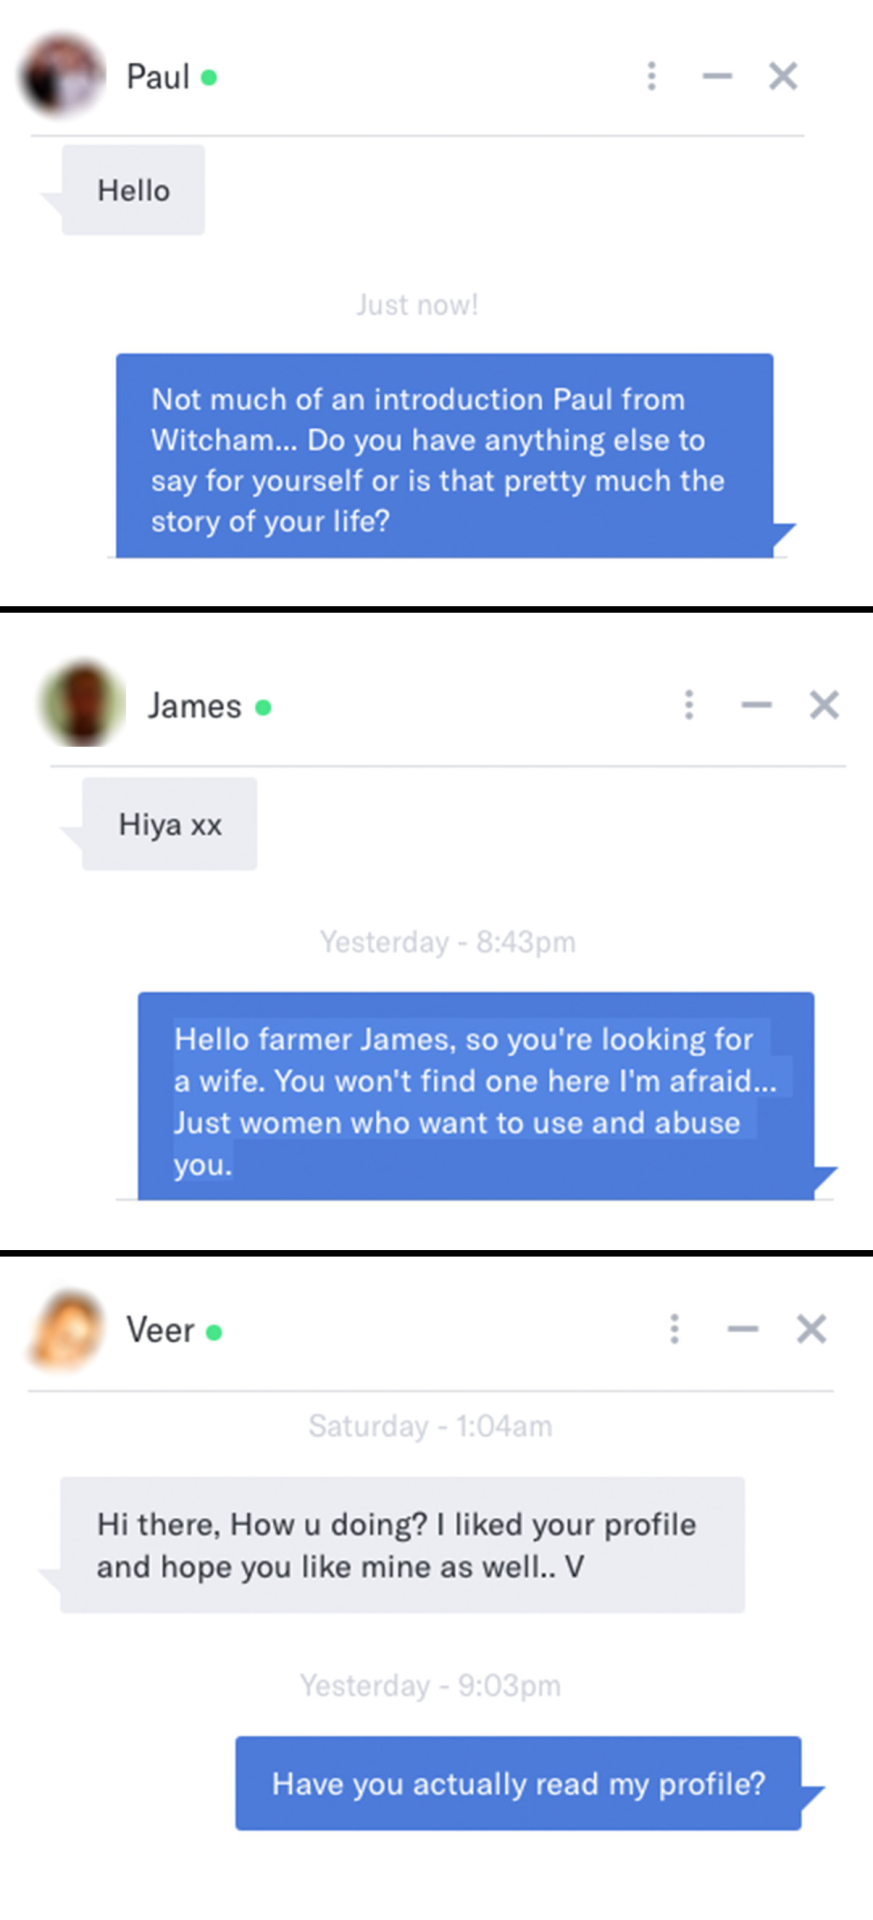Close the chat with Veer
The height and width of the screenshot is (1920, 873).
pyautogui.click(x=811, y=1329)
